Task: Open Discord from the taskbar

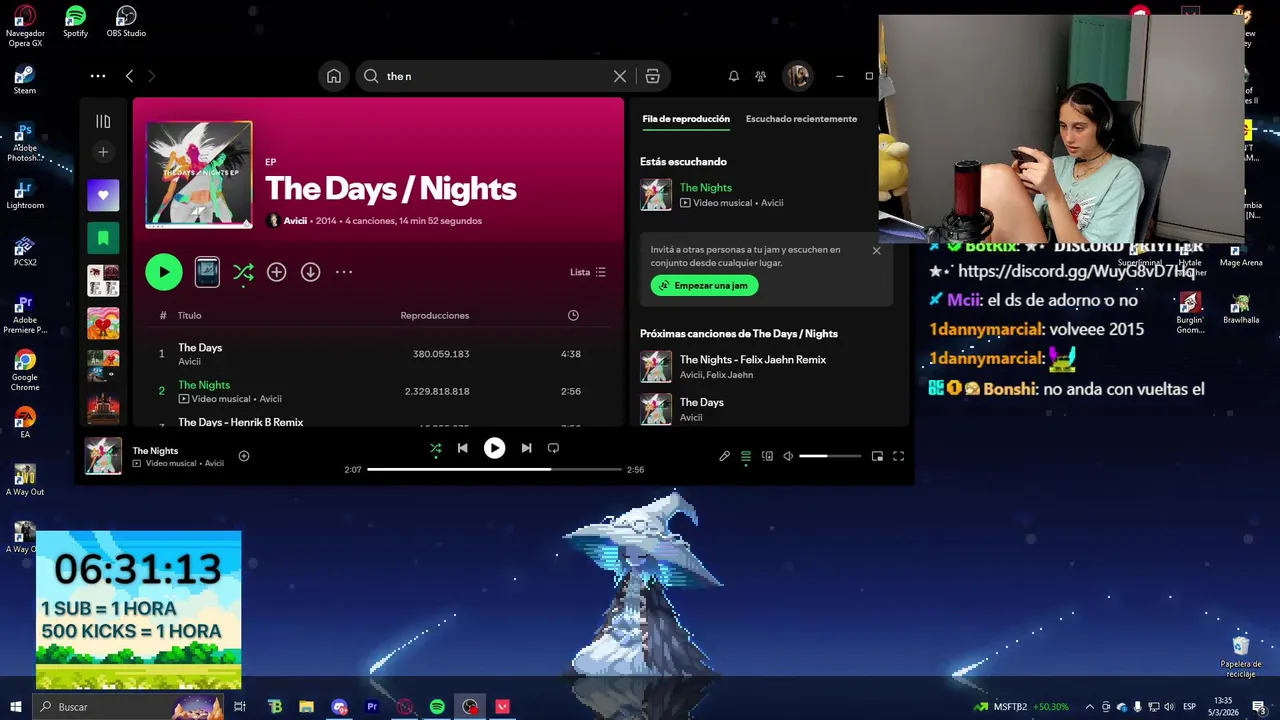Action: [339, 707]
